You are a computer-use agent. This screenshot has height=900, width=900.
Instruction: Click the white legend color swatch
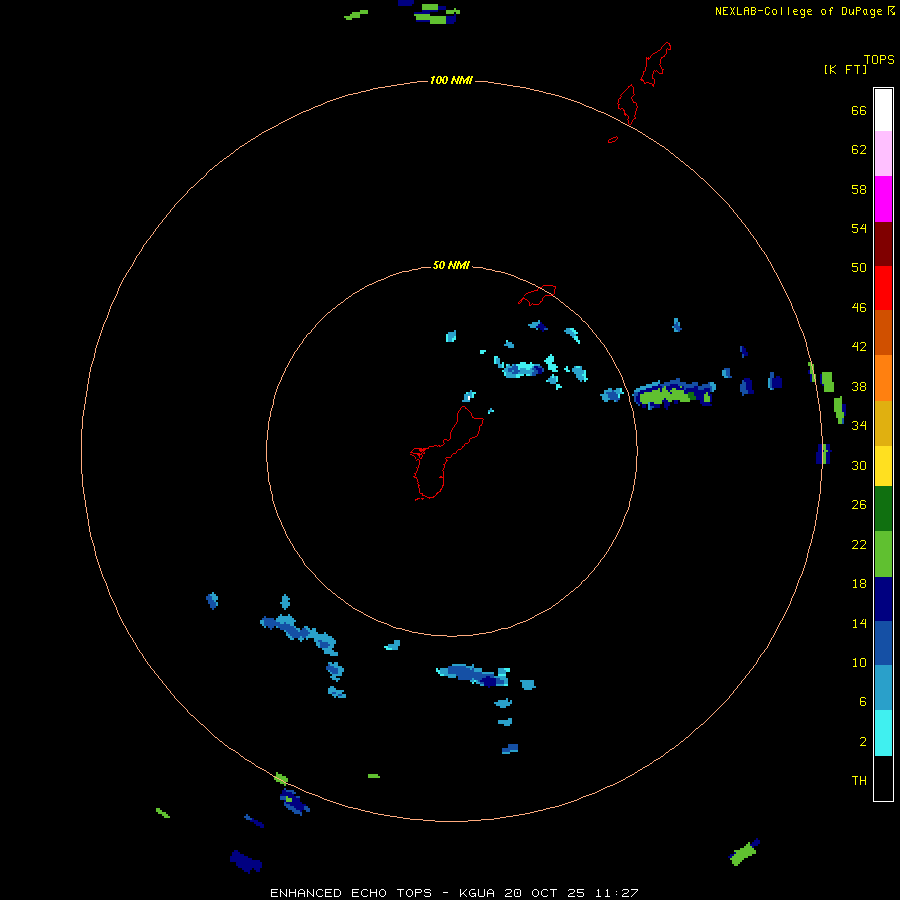pyautogui.click(x=883, y=110)
